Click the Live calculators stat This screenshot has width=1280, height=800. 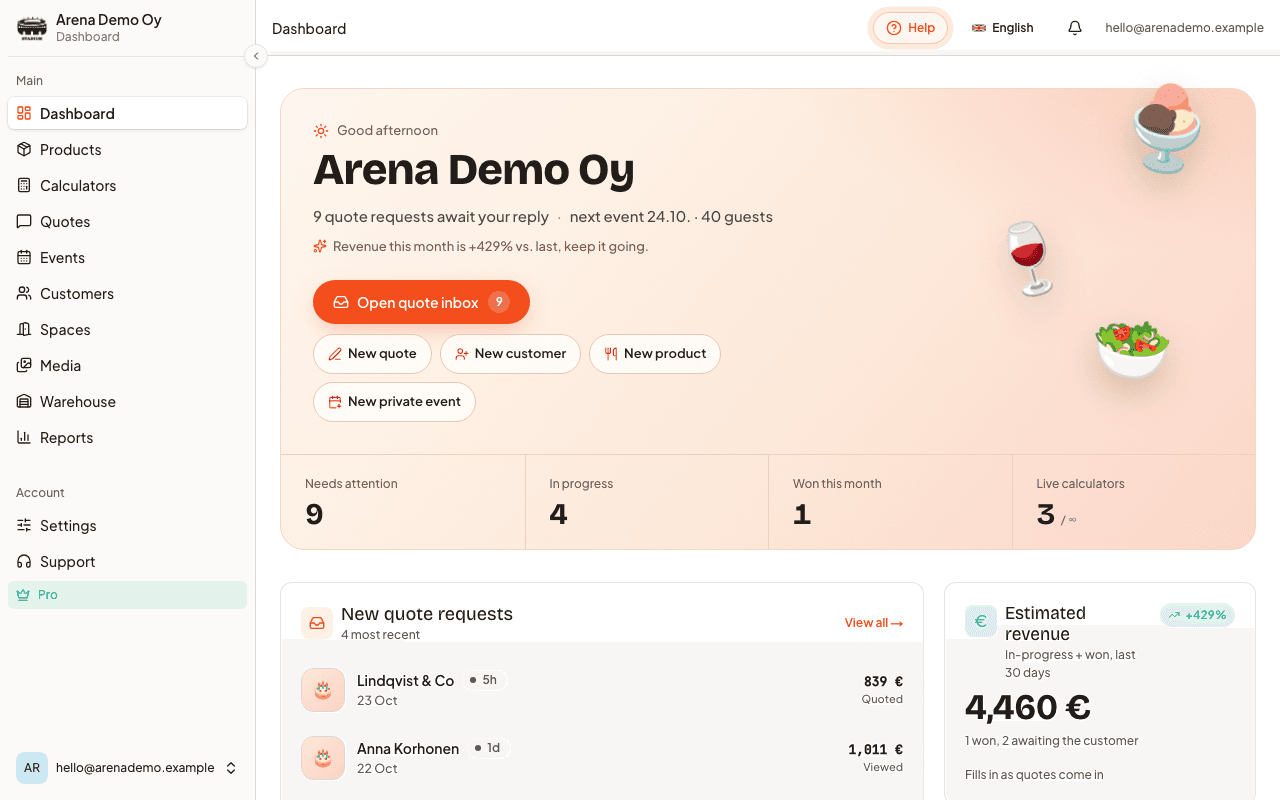(x=1134, y=503)
